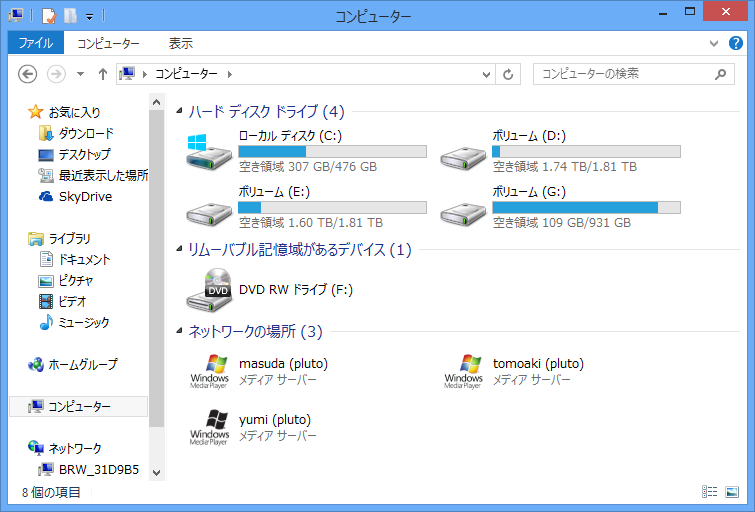Collapse the ネットワークの場所 group header

coord(179,331)
